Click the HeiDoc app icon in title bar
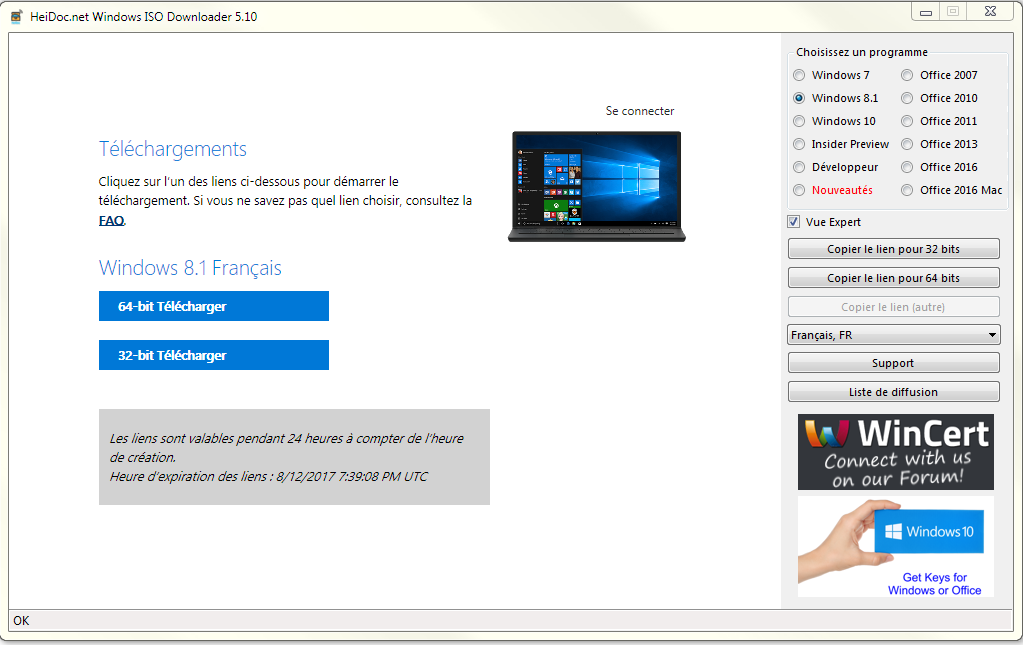The height and width of the screenshot is (645, 1023). (17, 17)
